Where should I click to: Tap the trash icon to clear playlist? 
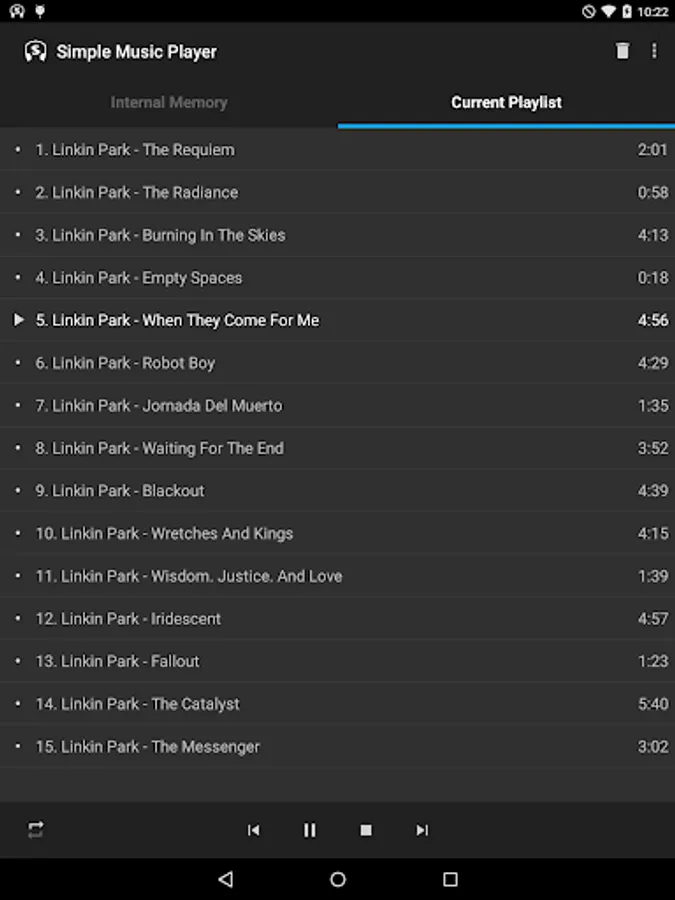pyautogui.click(x=622, y=51)
